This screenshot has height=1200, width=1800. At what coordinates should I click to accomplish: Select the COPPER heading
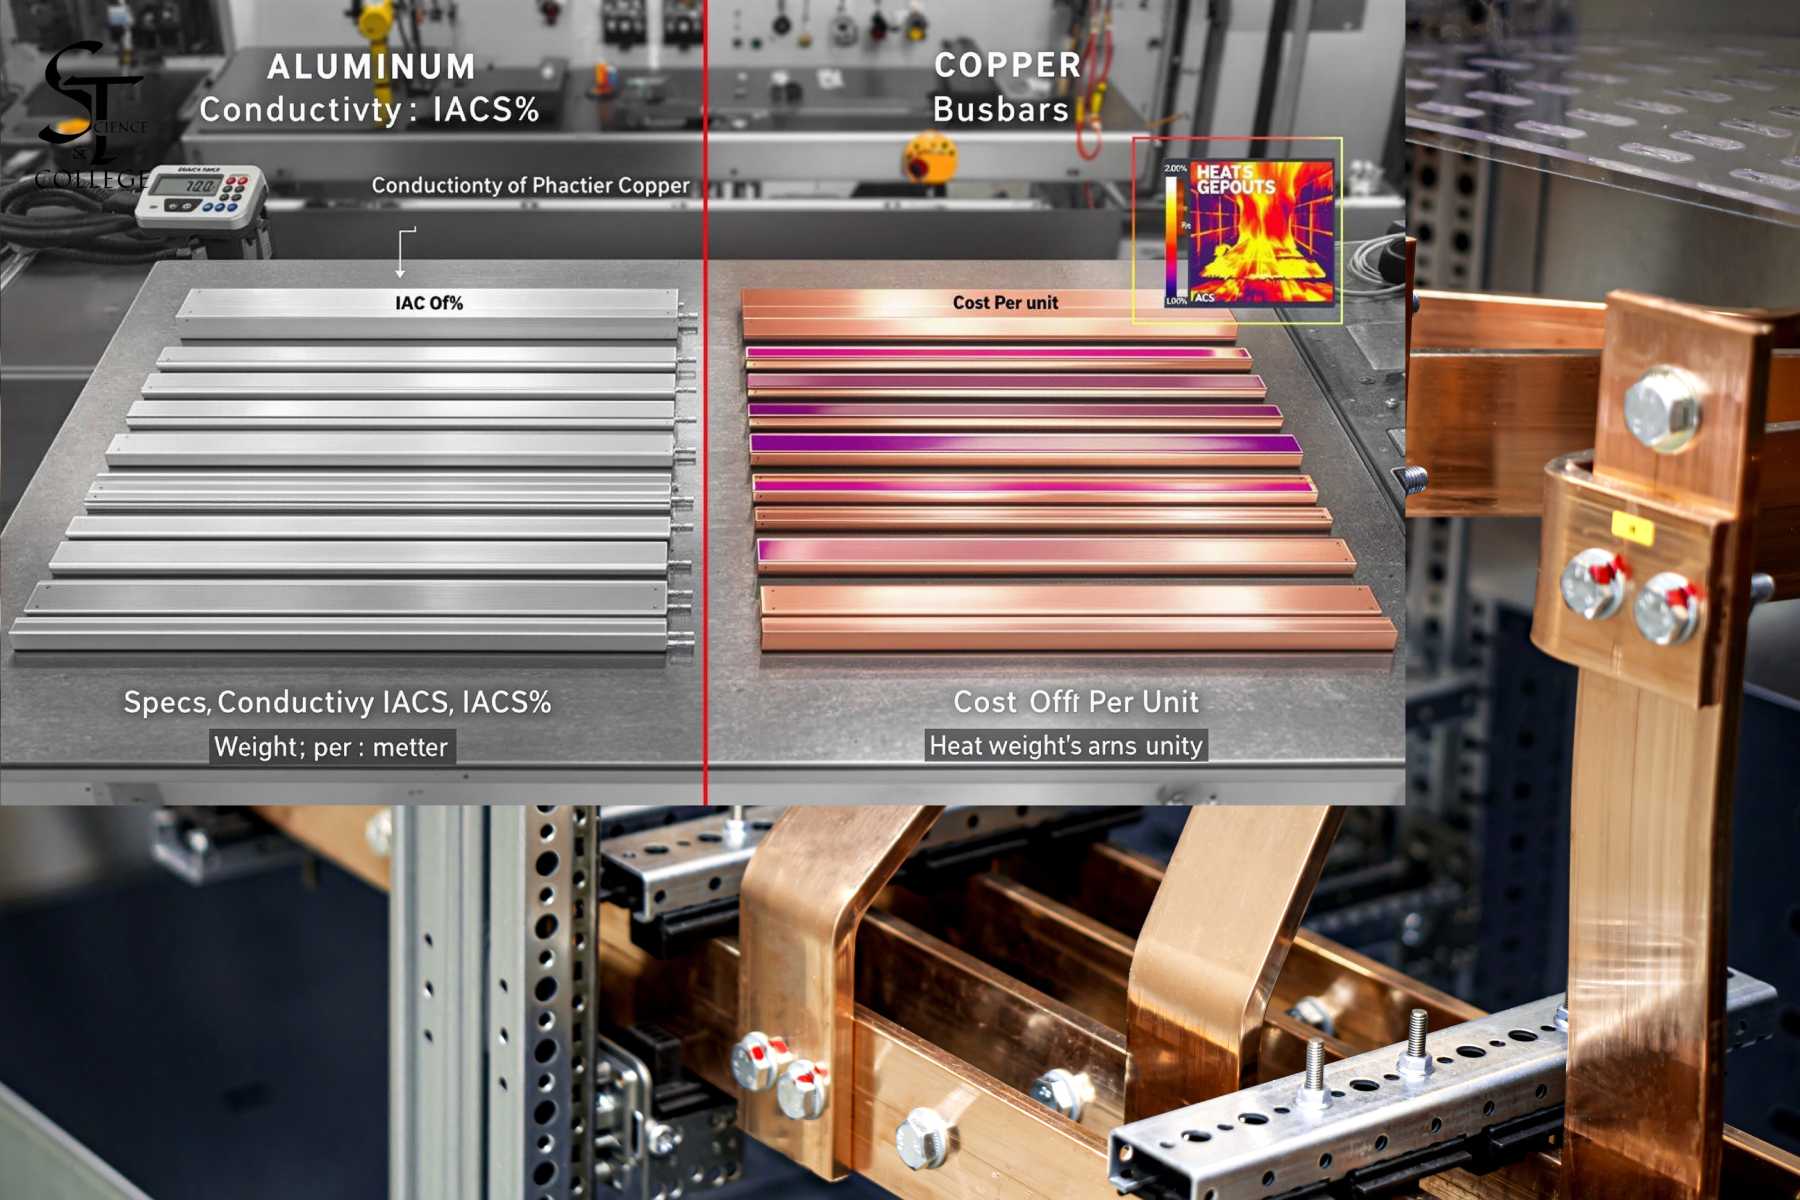[x=1007, y=66]
